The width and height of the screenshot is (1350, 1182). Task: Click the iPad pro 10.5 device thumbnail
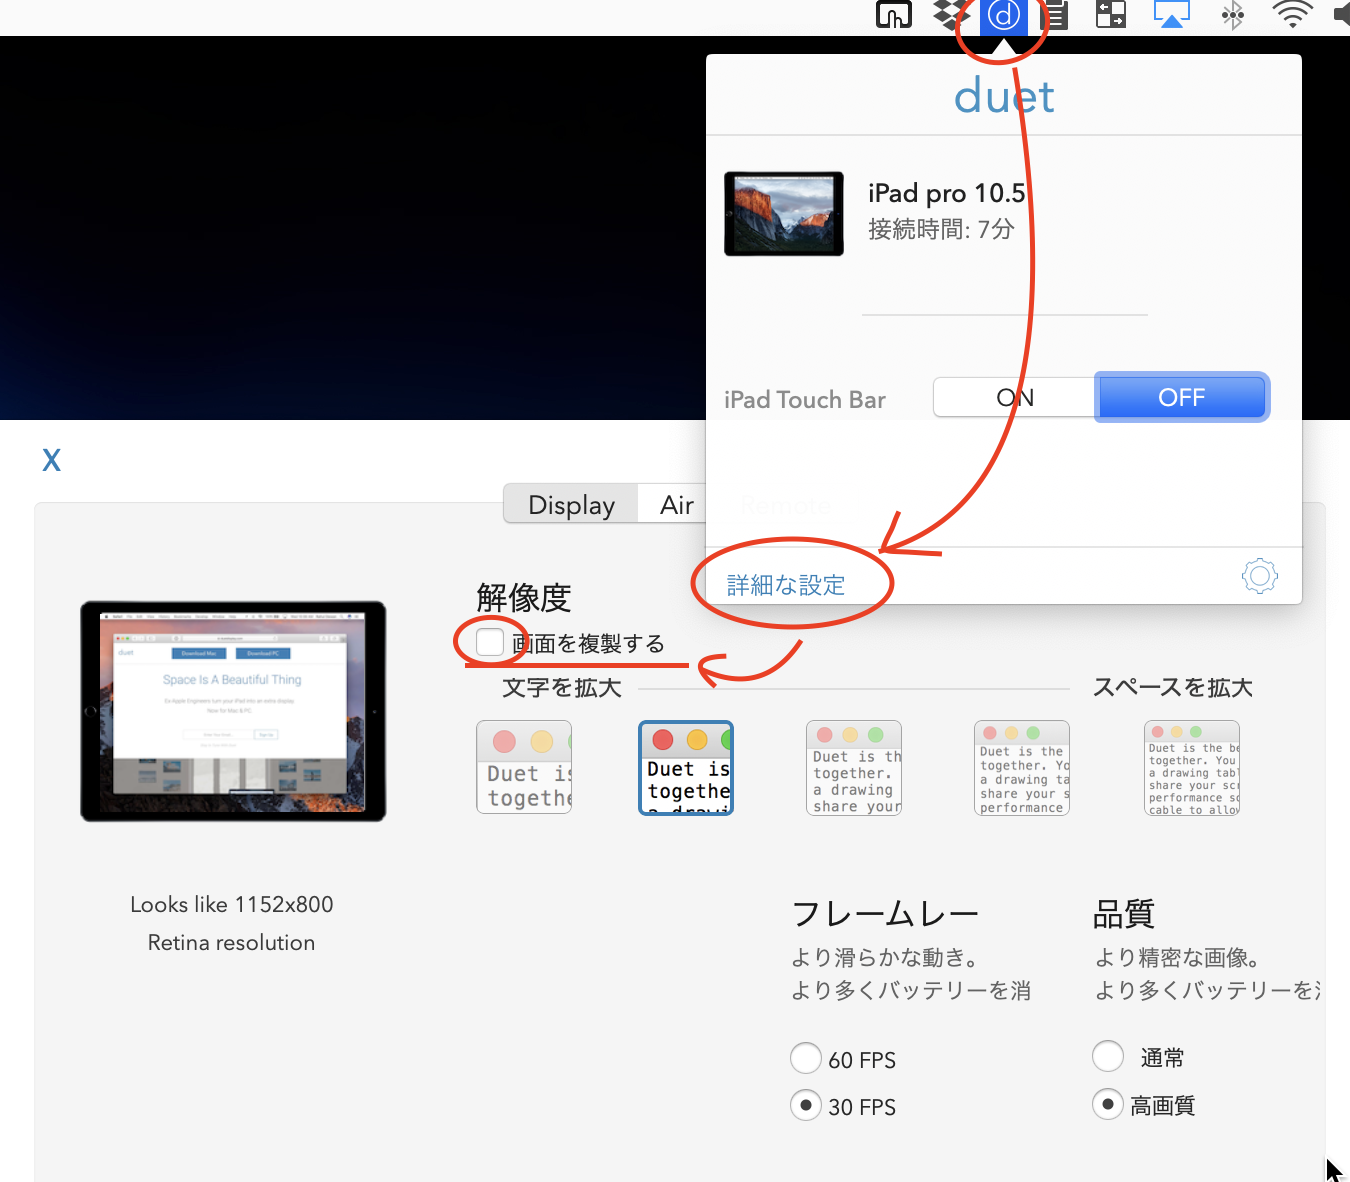784,214
